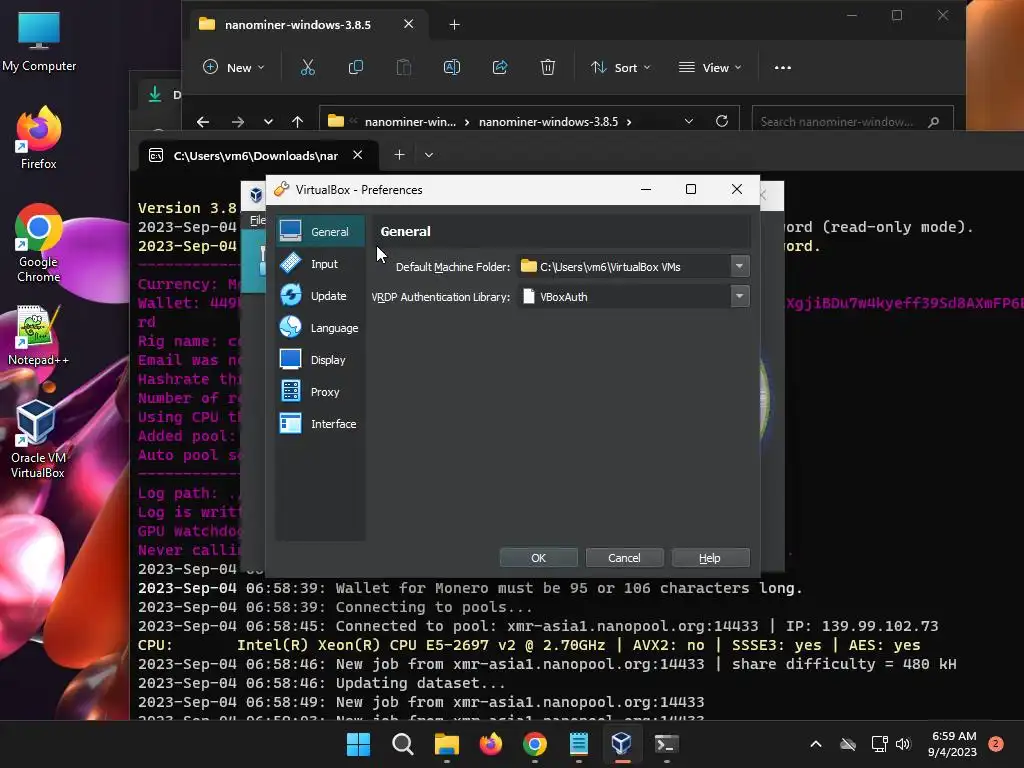Screen dimensions: 1024x768
Task: Switch to VirtualBox from taskbar
Action: (622, 744)
